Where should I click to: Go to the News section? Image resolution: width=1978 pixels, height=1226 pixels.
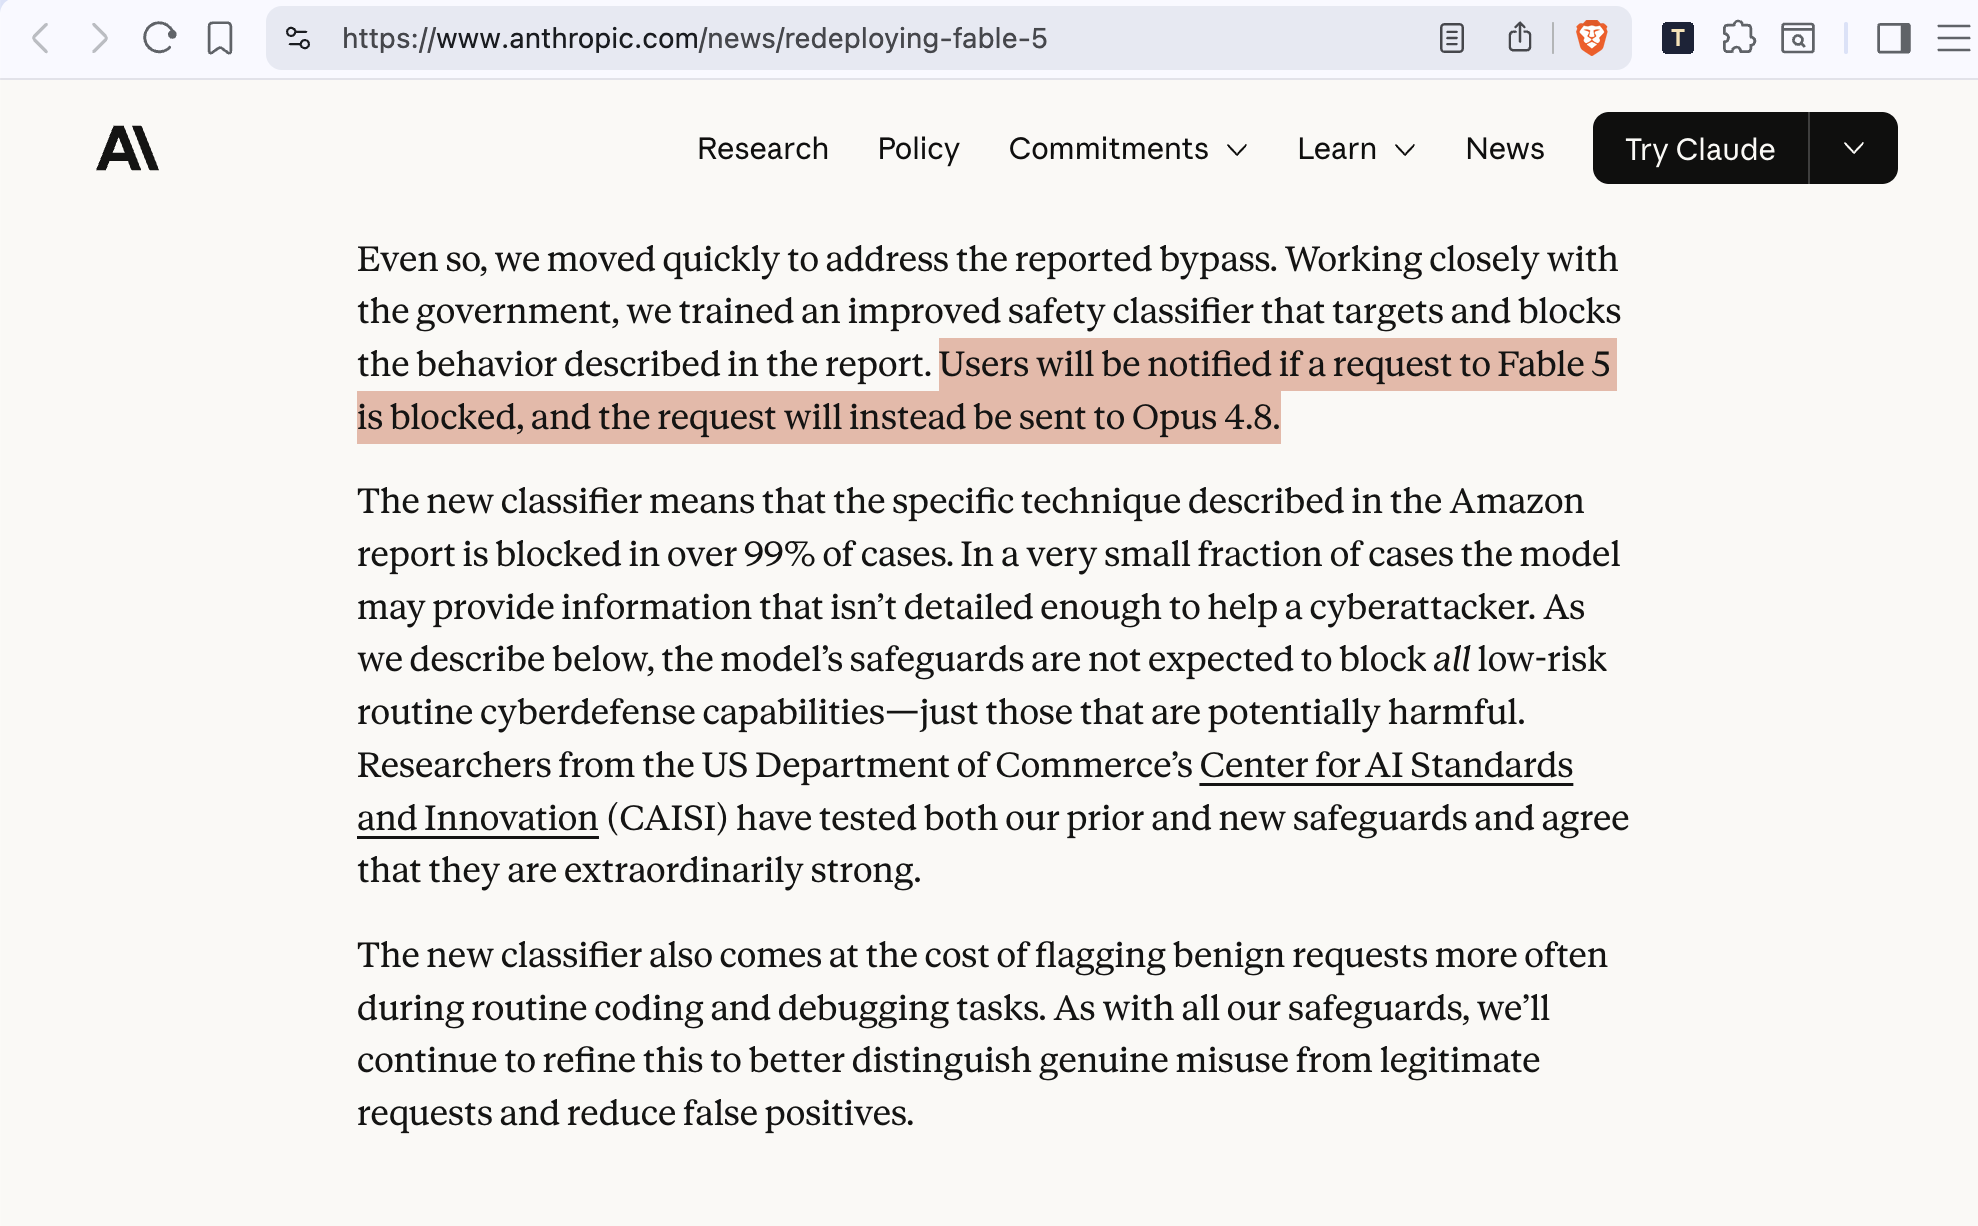point(1505,149)
